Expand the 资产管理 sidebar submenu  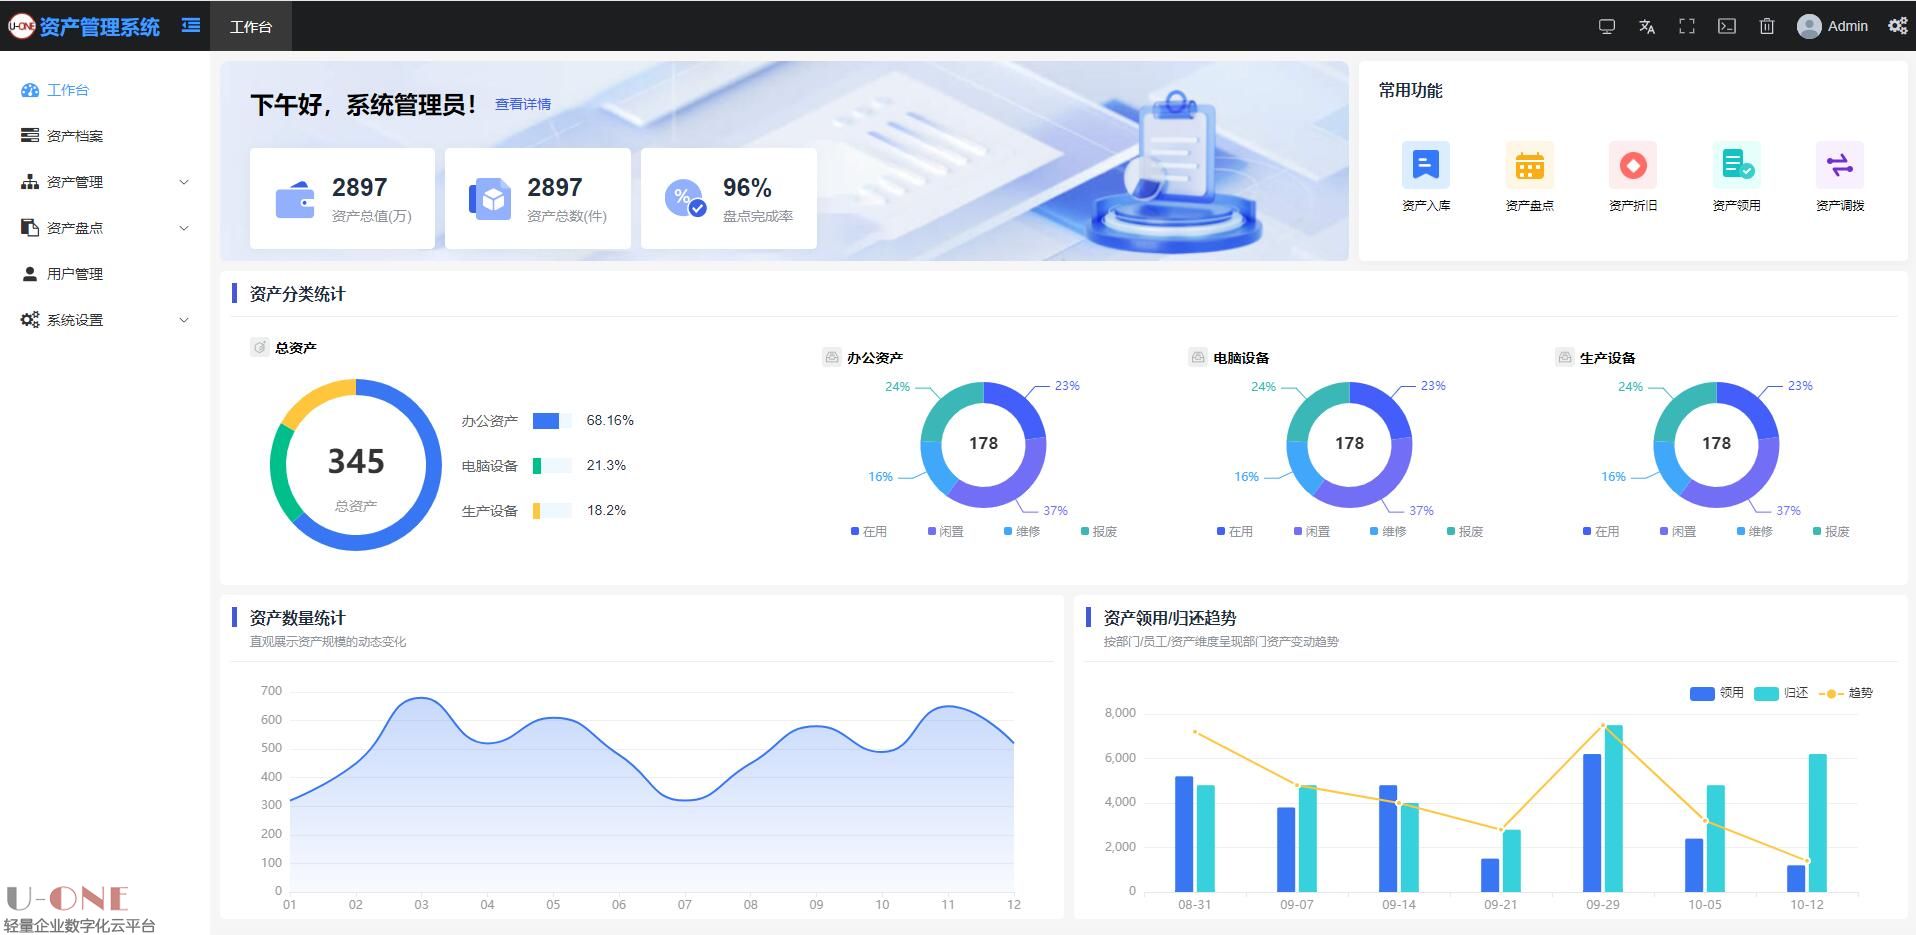(x=104, y=182)
